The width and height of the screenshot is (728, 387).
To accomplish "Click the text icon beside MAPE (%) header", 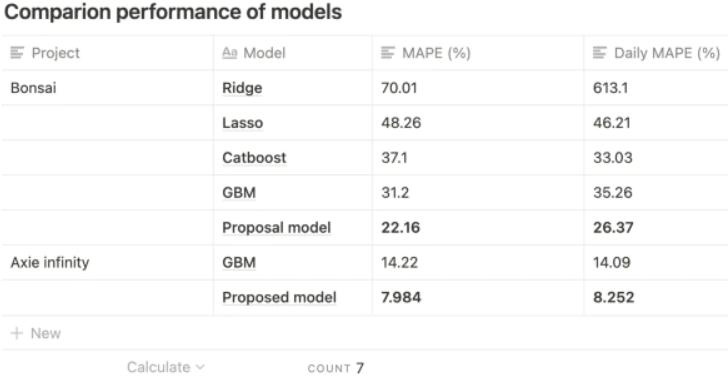I will point(388,53).
